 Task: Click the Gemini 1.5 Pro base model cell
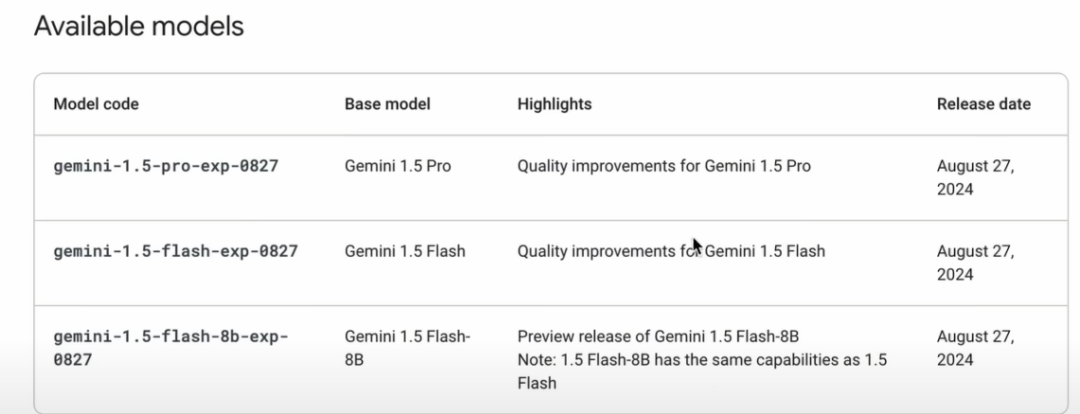(x=397, y=166)
